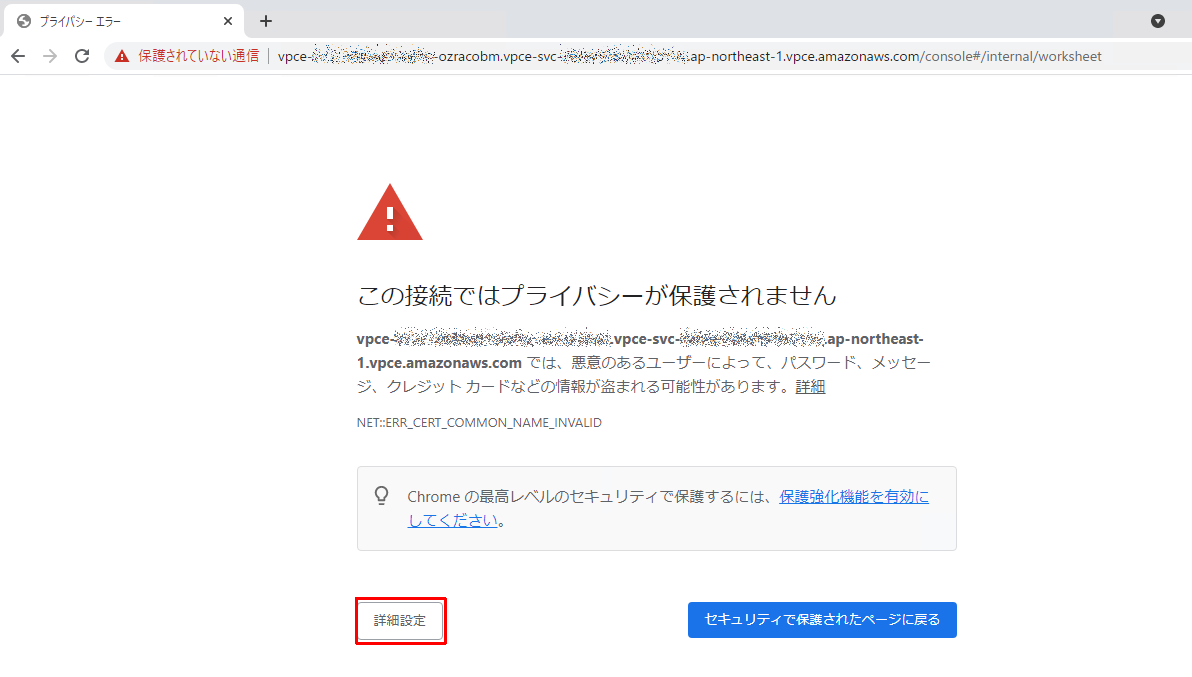
Task: Click the 保護強化機能を有効にしてください link
Action: [x=854, y=497]
